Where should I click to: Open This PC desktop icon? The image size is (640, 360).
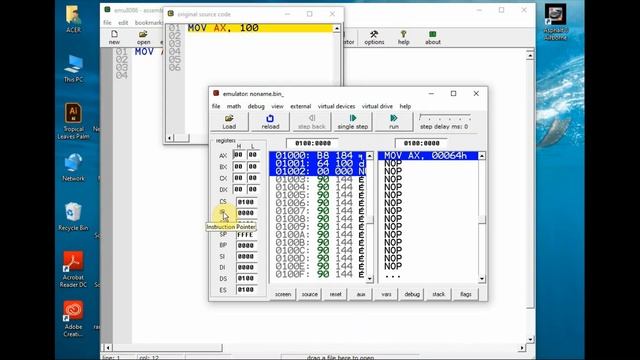(x=73, y=68)
